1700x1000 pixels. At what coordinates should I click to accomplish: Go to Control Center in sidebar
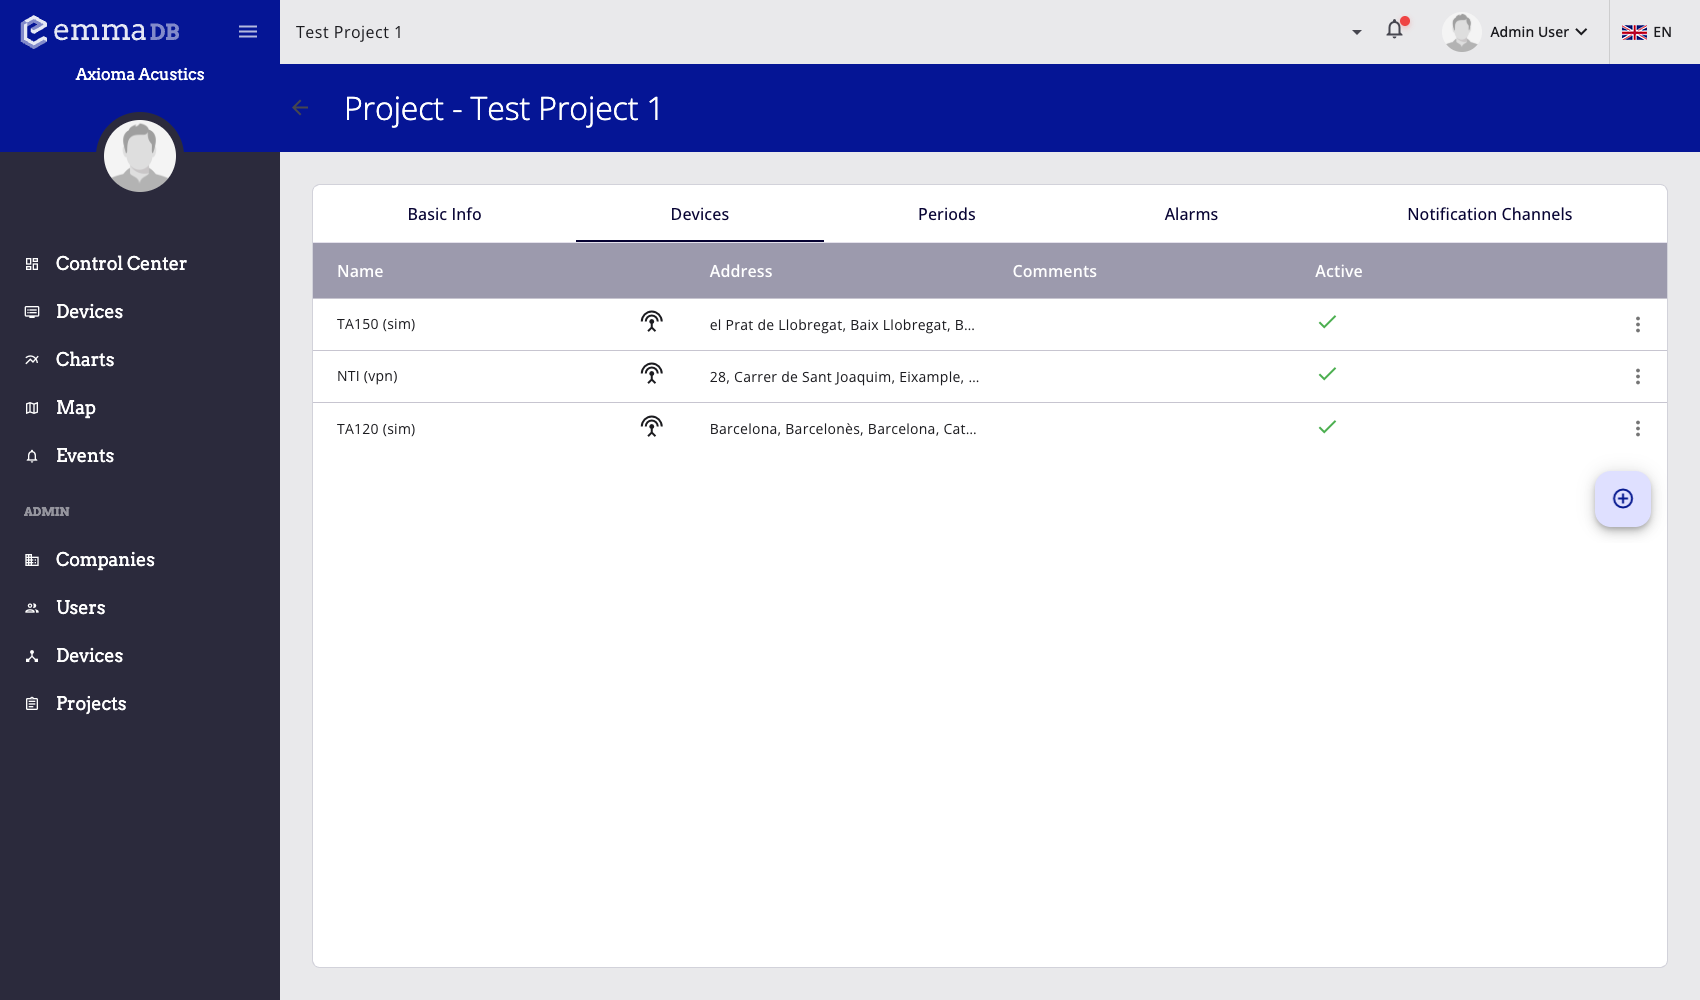click(121, 264)
